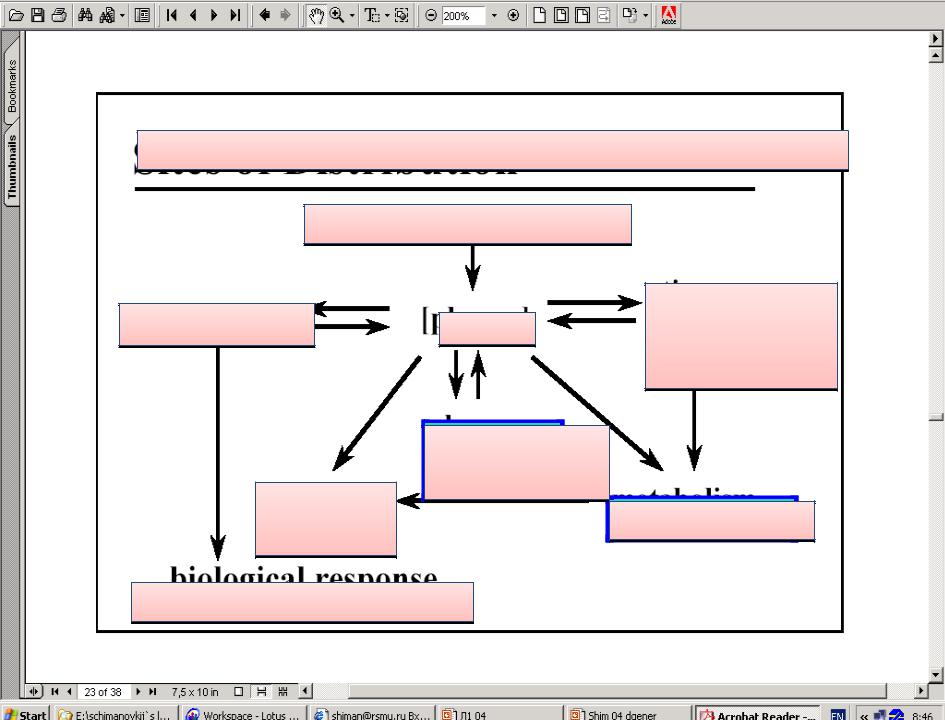945x720 pixels.
Task: Click the Search binoculars-with-page icon
Action: (x=107, y=15)
